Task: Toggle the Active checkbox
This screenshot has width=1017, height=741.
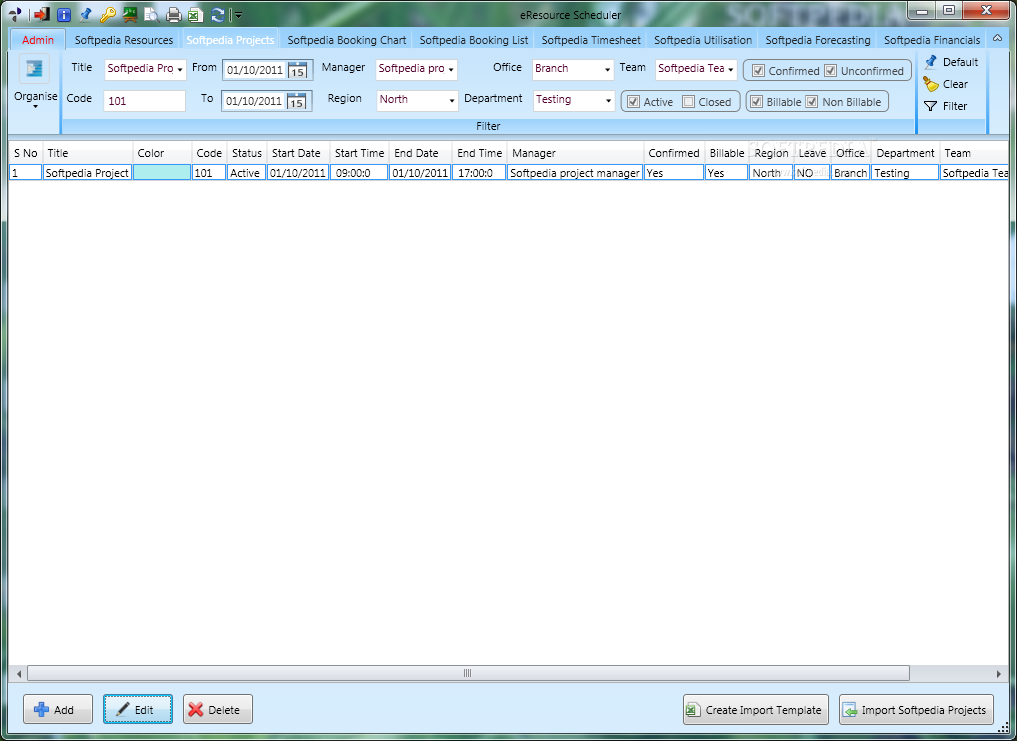Action: coord(634,101)
